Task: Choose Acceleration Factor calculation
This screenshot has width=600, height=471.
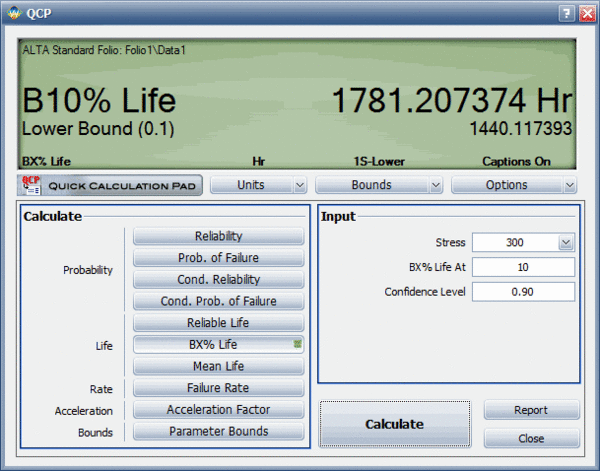Action: 218,410
